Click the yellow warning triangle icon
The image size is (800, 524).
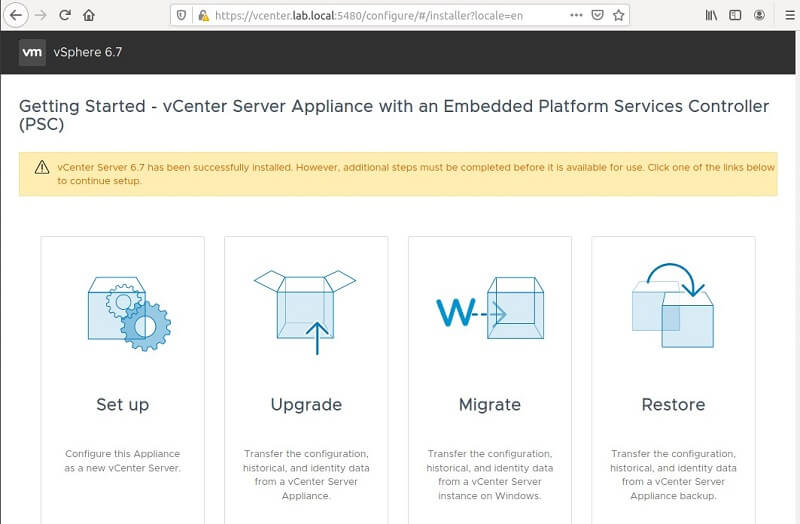[x=41, y=167]
